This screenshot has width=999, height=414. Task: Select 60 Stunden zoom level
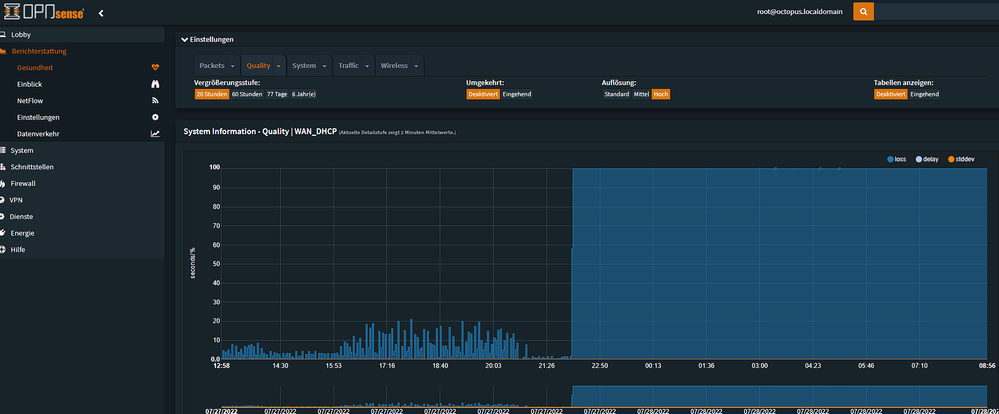coord(247,94)
